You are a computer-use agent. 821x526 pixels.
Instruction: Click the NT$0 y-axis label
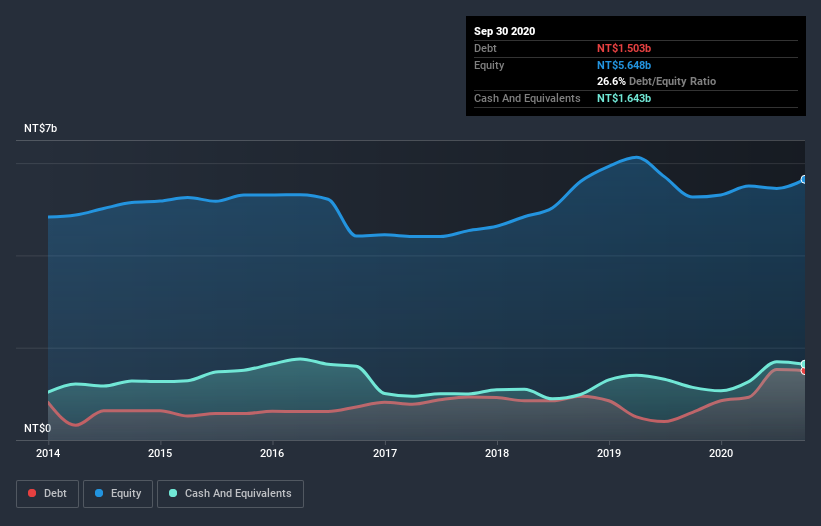tap(38, 428)
